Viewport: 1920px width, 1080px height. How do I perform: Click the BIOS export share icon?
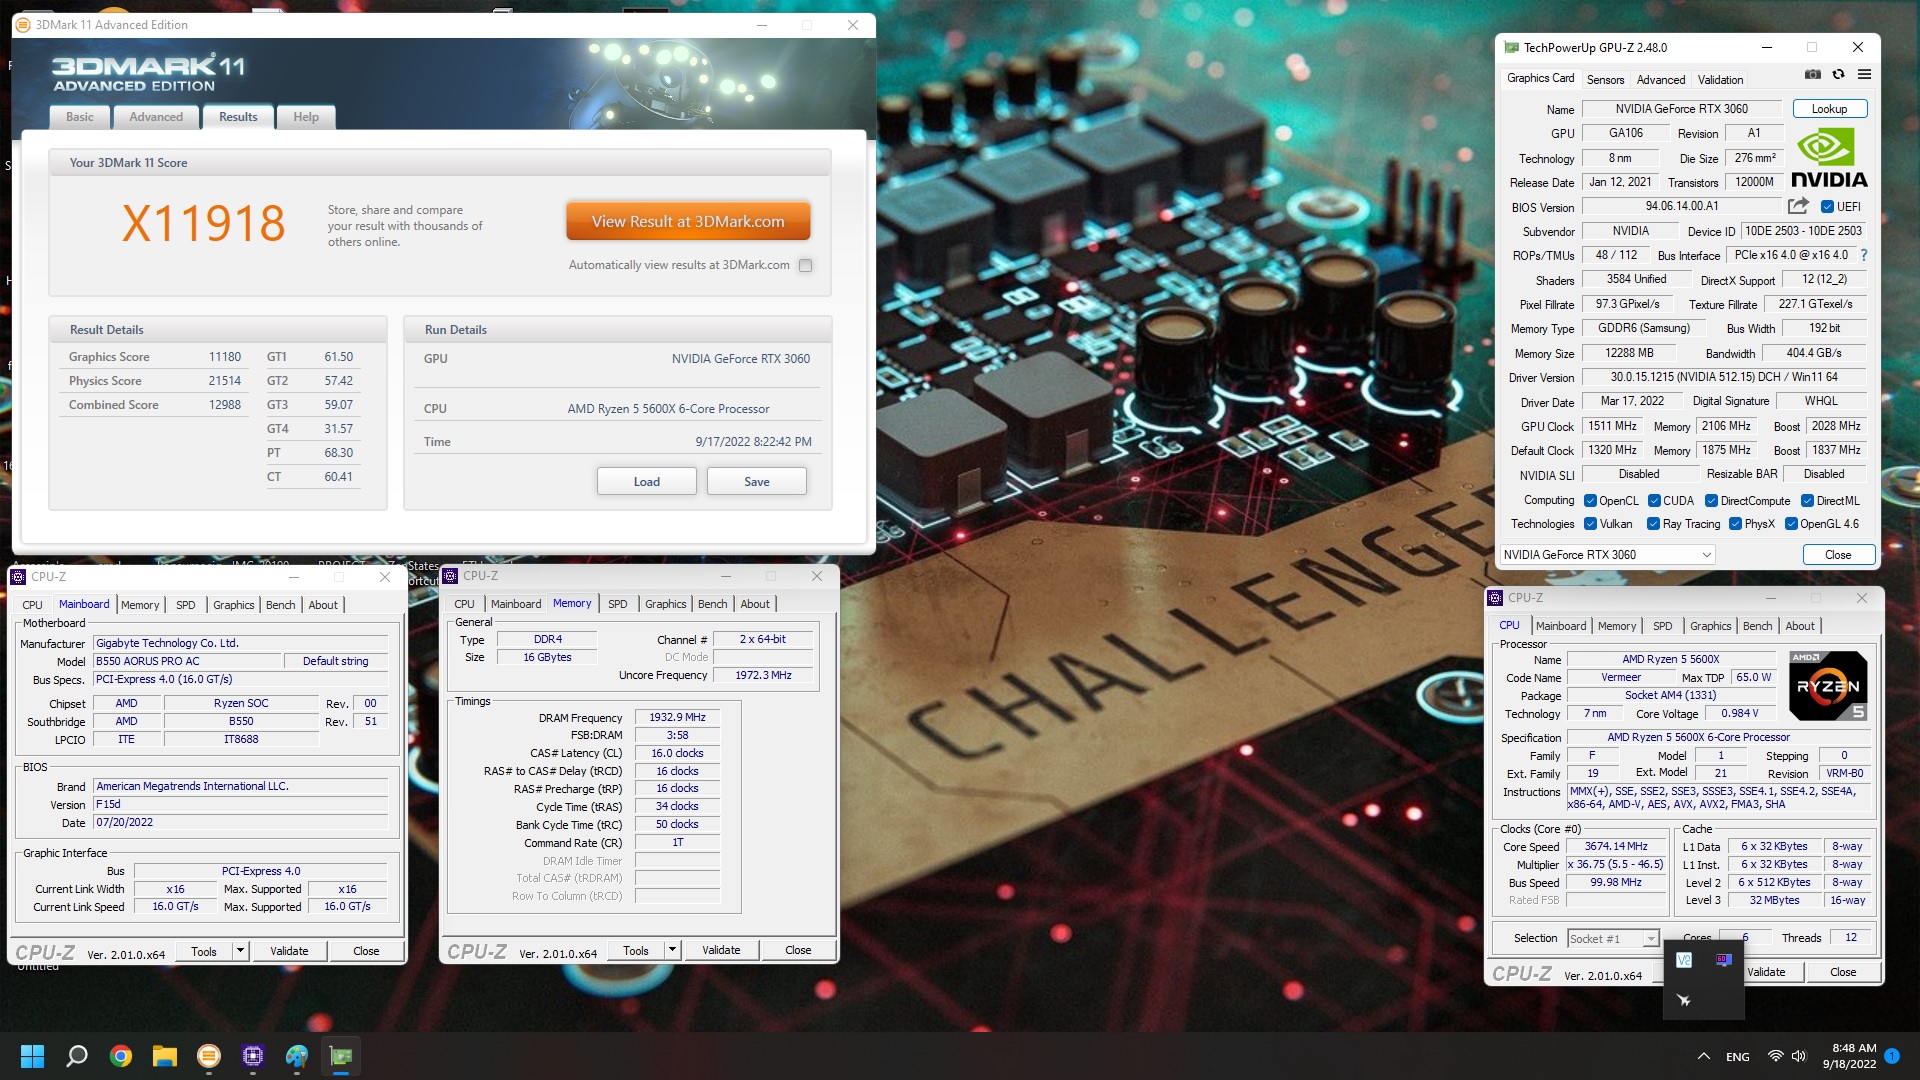click(1798, 206)
